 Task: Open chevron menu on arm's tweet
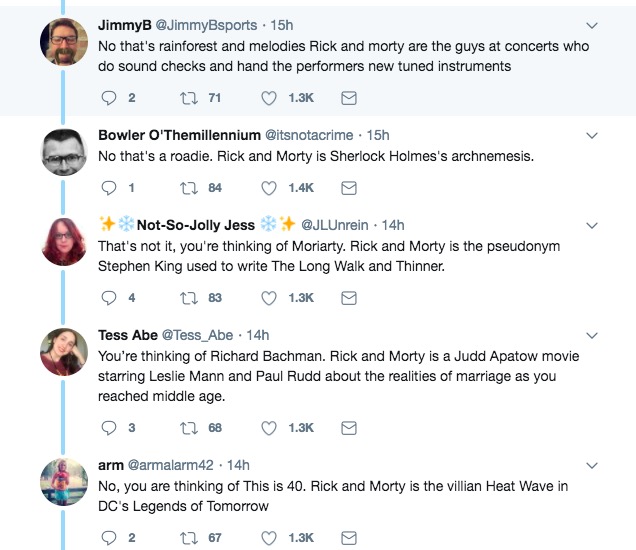point(591,465)
